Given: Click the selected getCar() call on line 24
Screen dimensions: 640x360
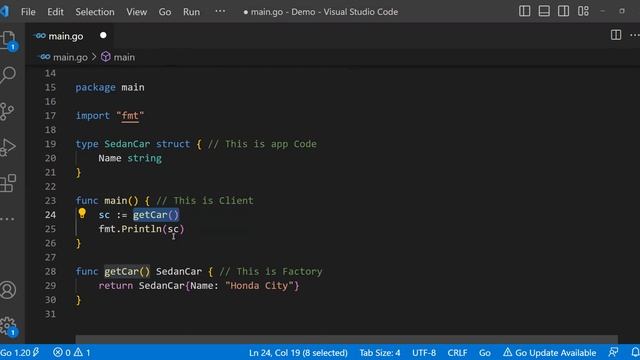Looking at the screenshot, I should coord(156,215).
